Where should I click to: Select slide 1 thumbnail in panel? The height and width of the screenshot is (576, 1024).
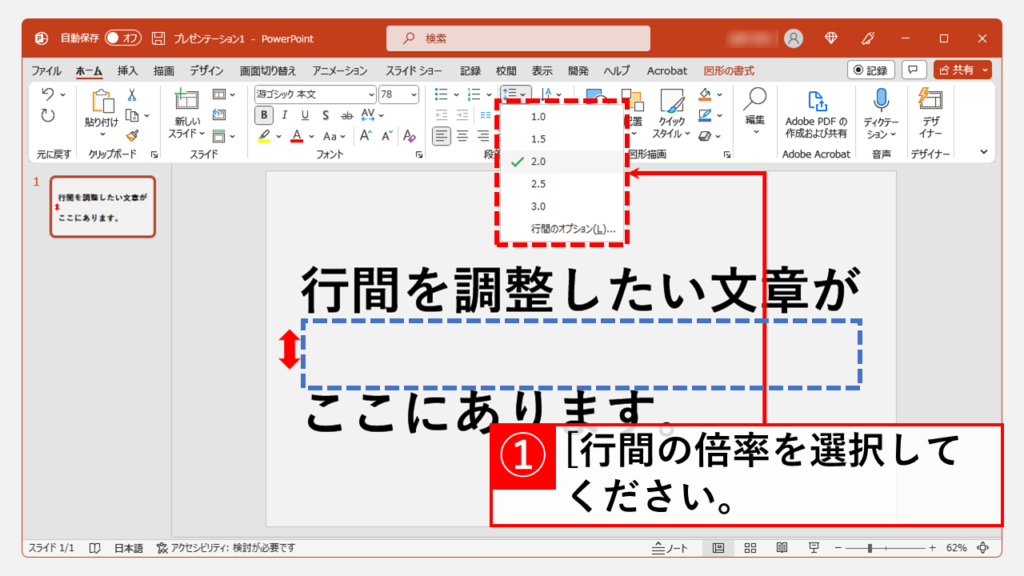103,209
